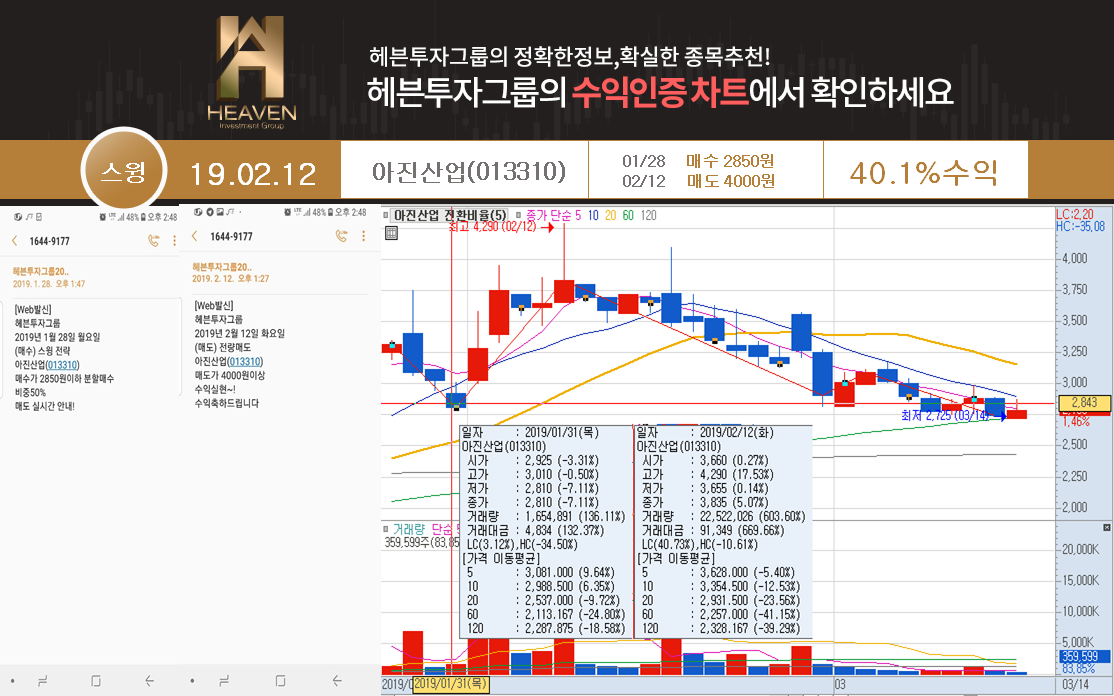Select the magenta 5-day moving average label
The height and width of the screenshot is (696, 1114).
click(577, 215)
